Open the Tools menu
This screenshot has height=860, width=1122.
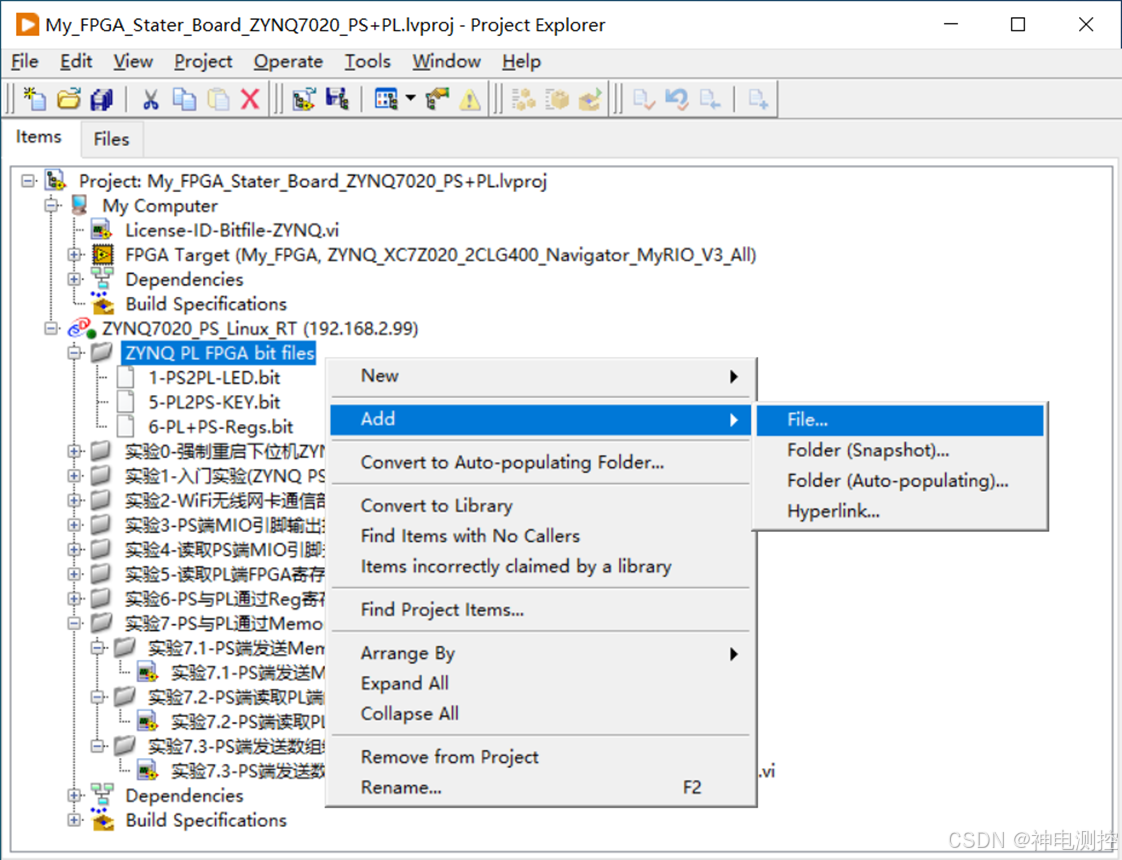pyautogui.click(x=368, y=62)
